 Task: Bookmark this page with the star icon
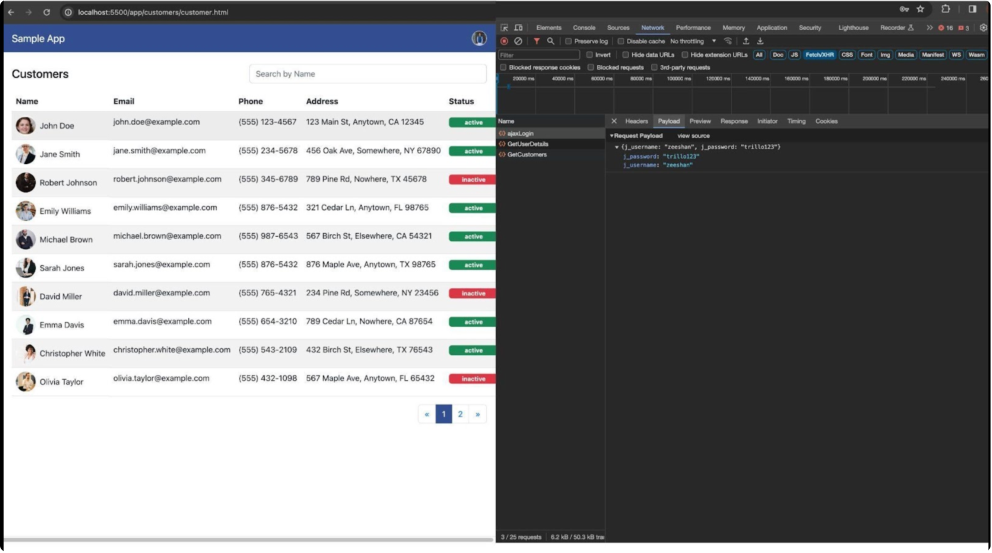pos(921,9)
